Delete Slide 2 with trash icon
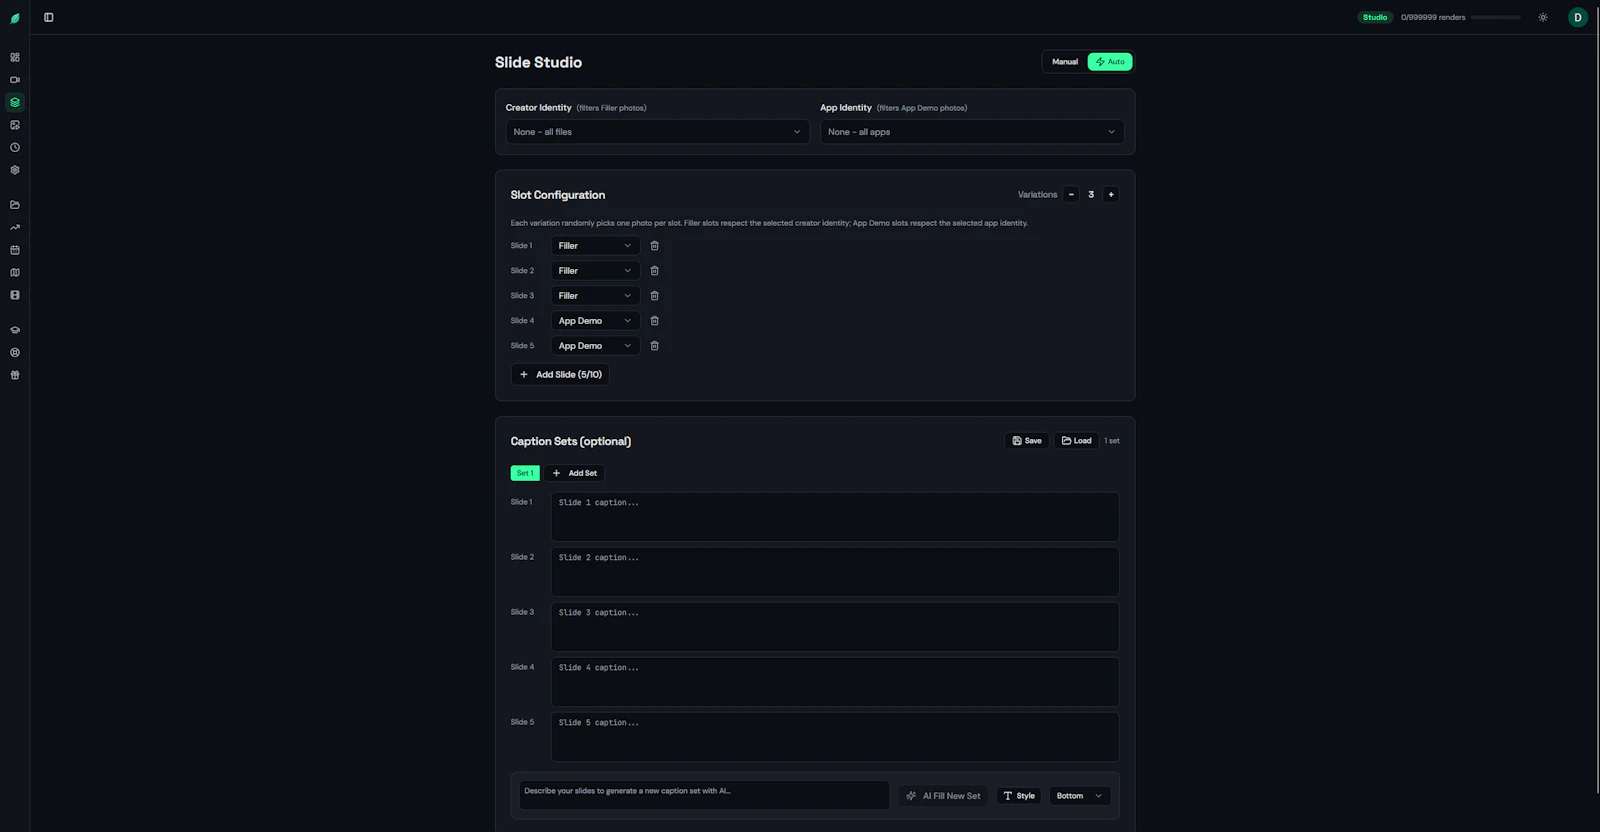1600x832 pixels. point(655,271)
